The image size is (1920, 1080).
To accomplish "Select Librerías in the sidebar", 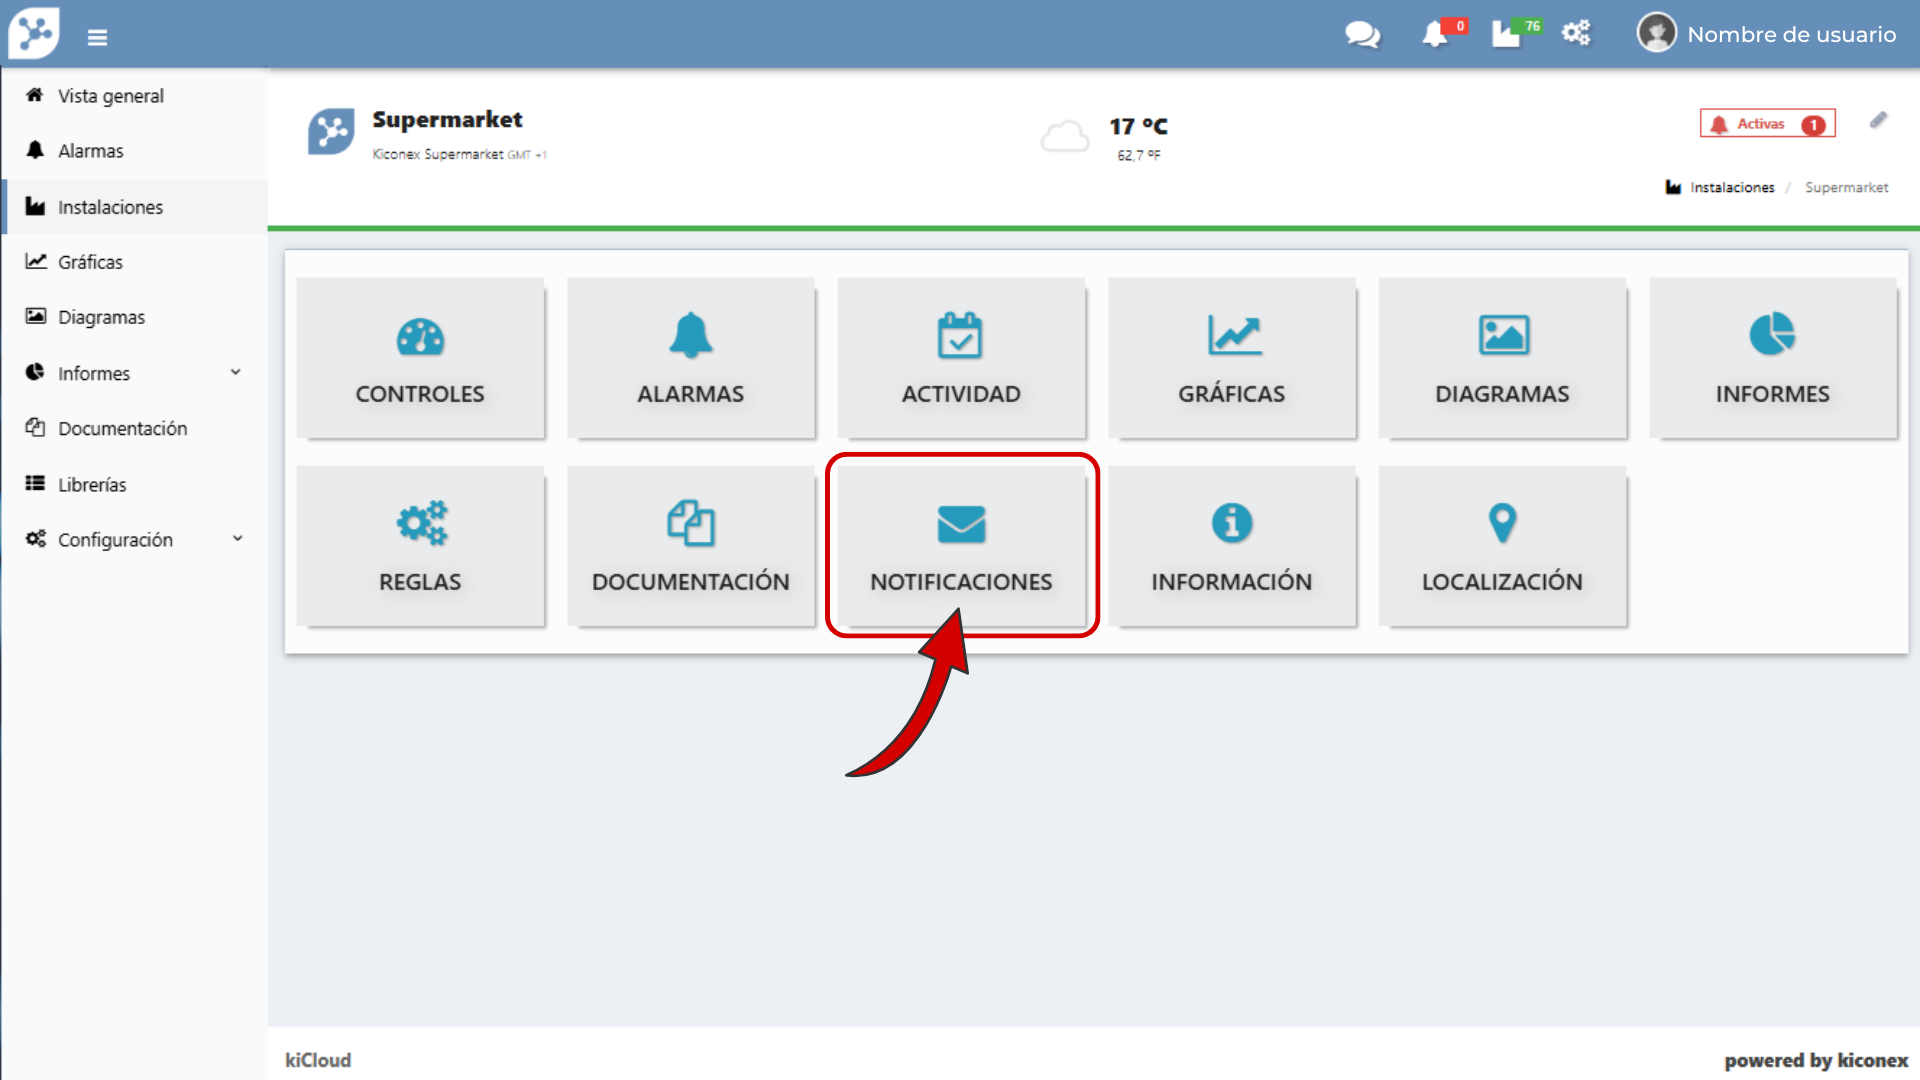I will coord(92,485).
